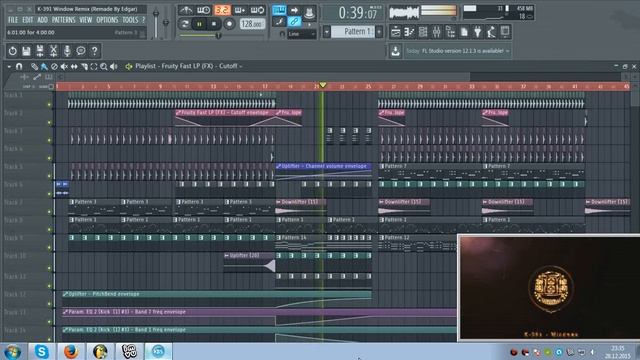640x360 pixels.
Task: Click the save new version icon
Action: click(40, 51)
